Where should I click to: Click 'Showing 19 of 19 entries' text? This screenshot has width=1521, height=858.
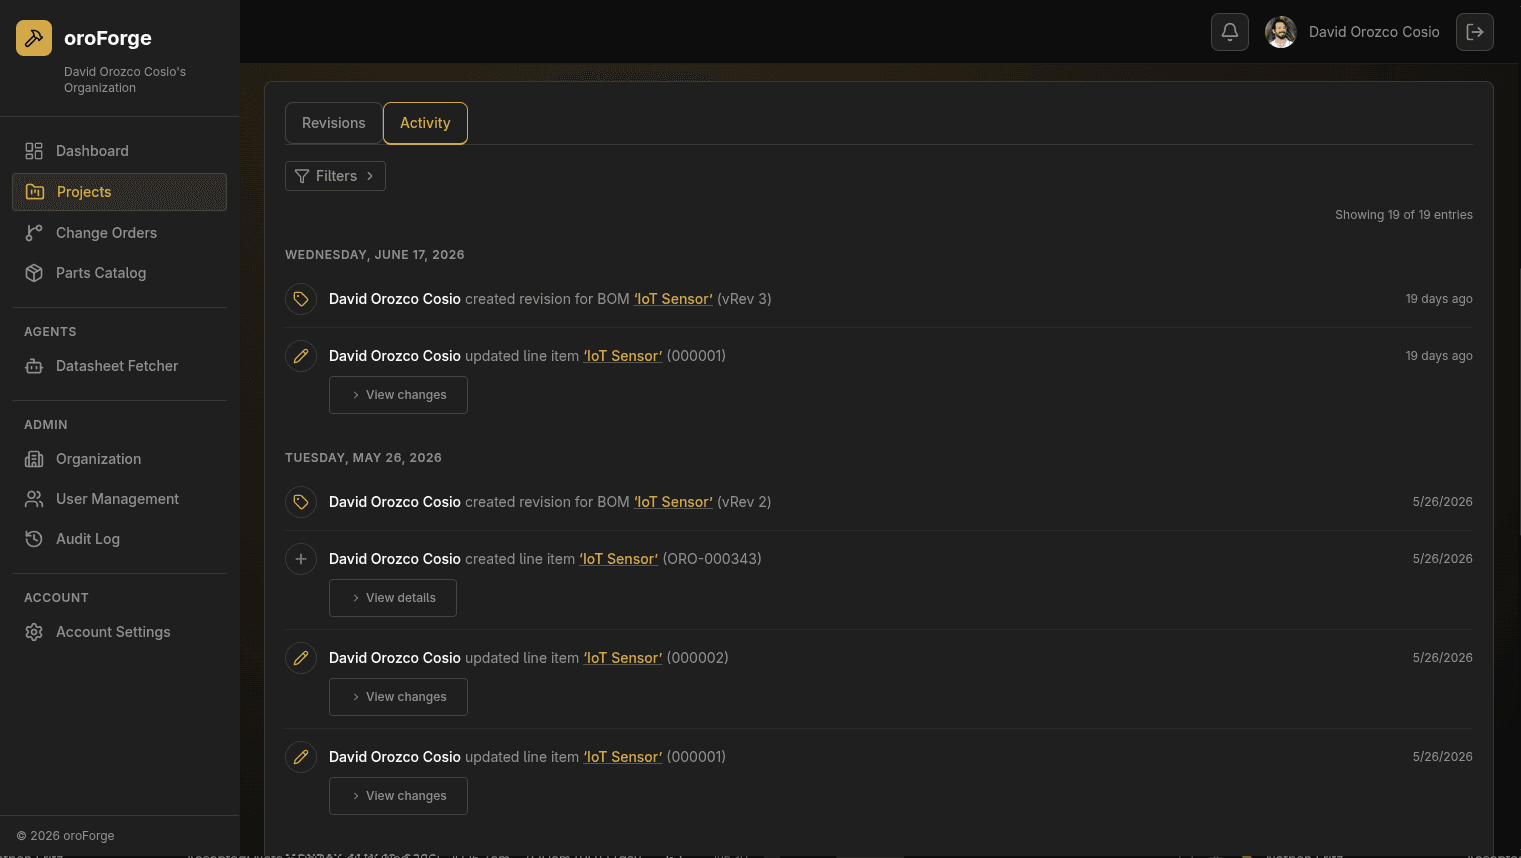(x=1404, y=215)
